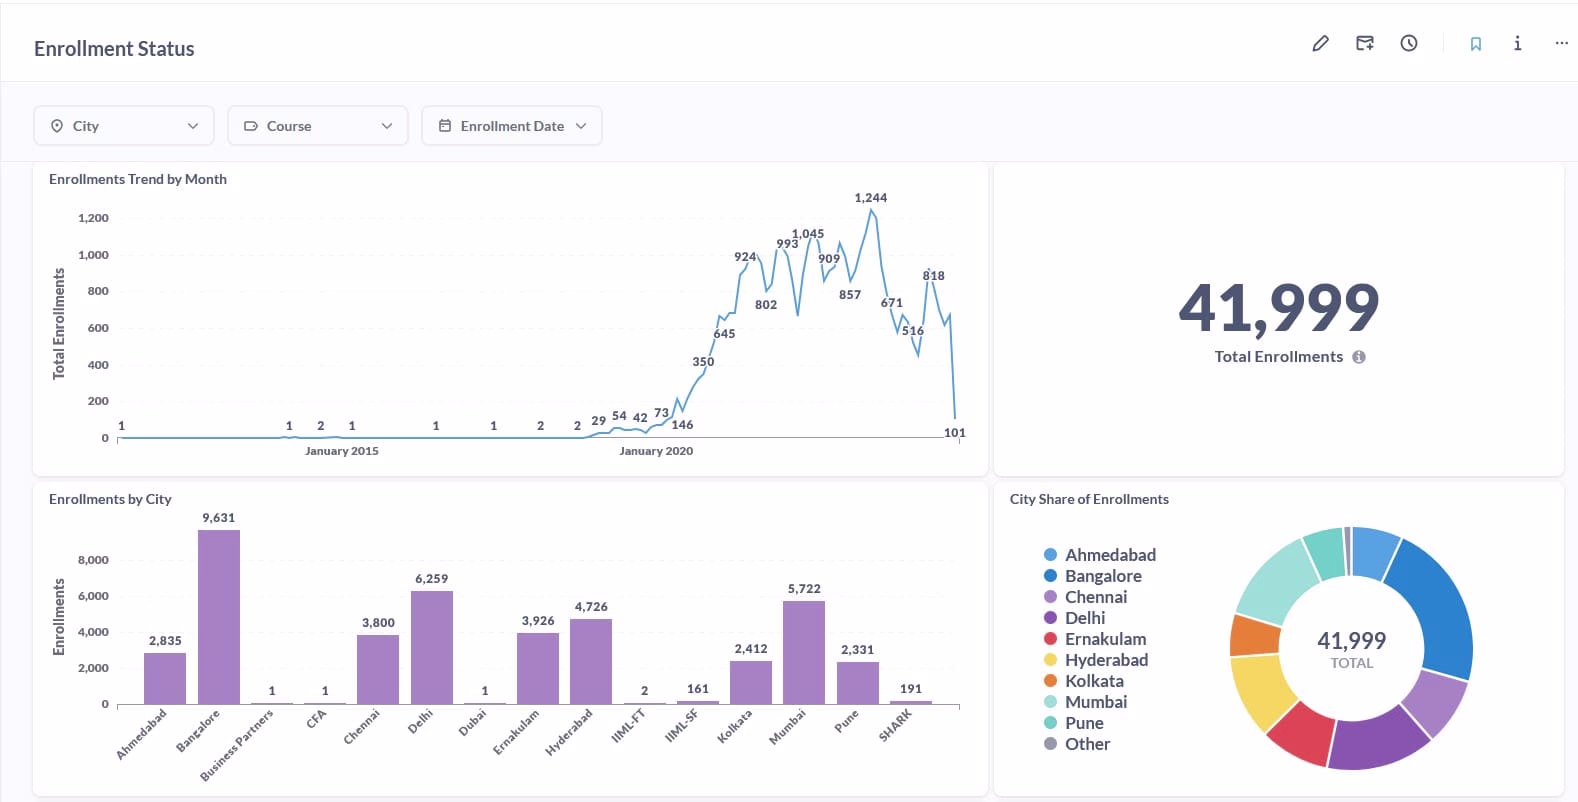Open the dashboard subscription envelope icon
The image size is (1578, 802).
click(1364, 43)
